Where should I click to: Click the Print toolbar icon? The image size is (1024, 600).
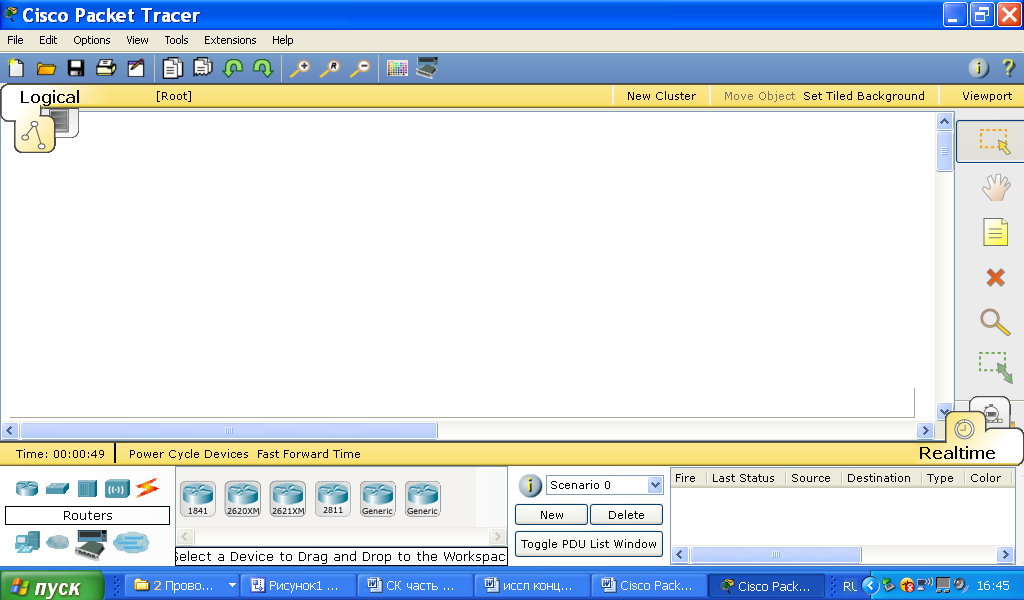(106, 68)
